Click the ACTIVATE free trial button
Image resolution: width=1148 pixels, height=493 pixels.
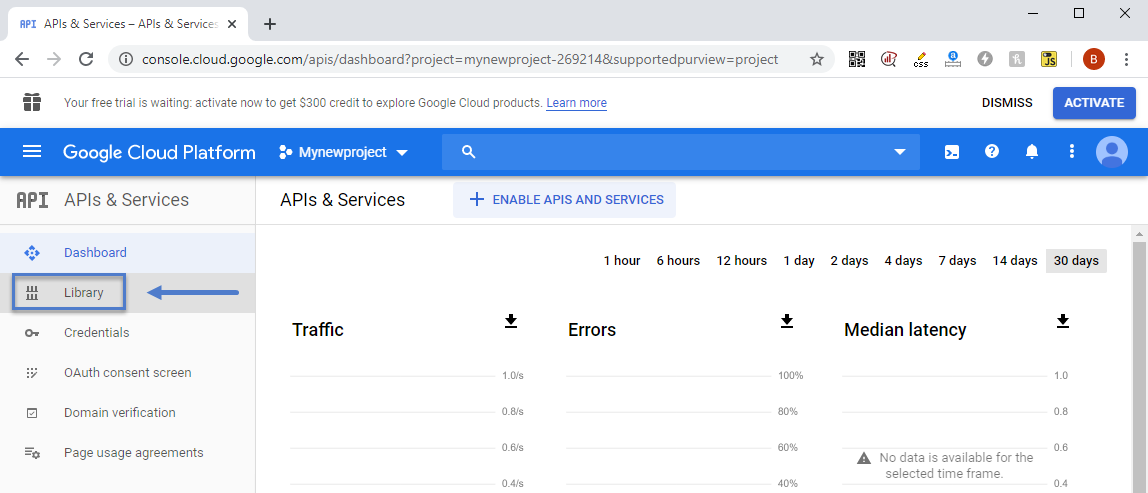pyautogui.click(x=1094, y=103)
